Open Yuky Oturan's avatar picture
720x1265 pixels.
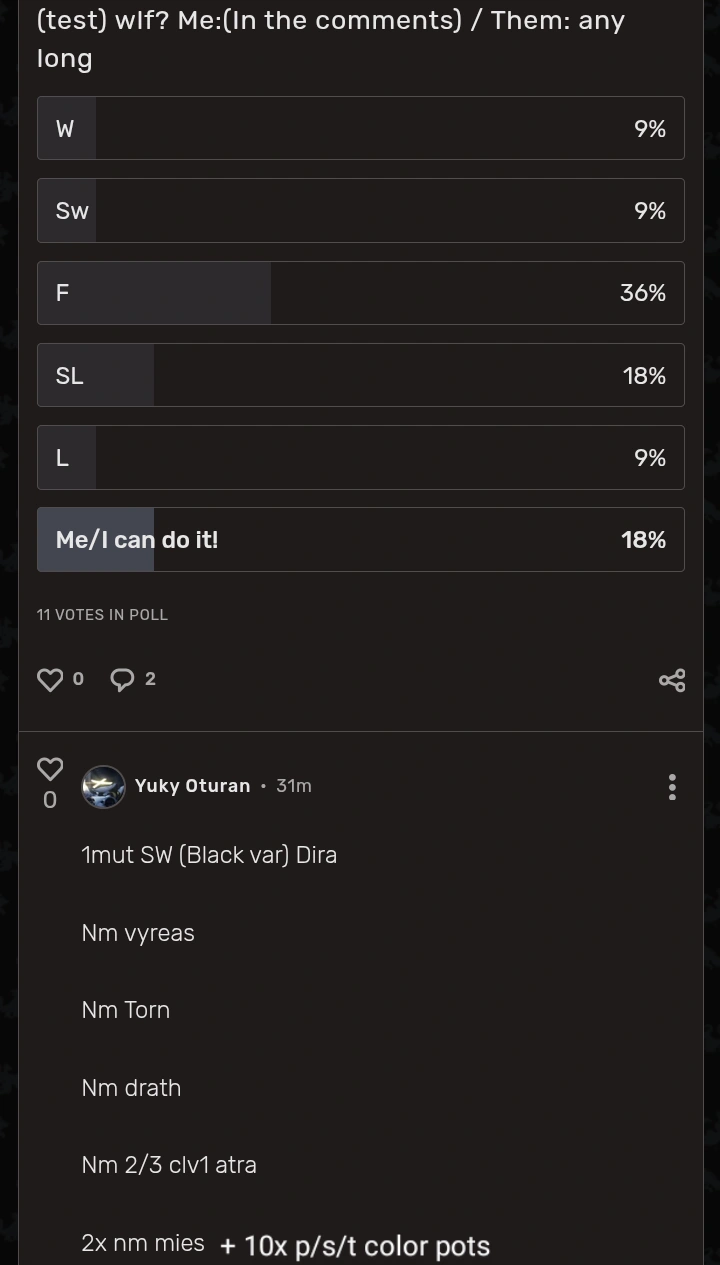[x=103, y=787]
